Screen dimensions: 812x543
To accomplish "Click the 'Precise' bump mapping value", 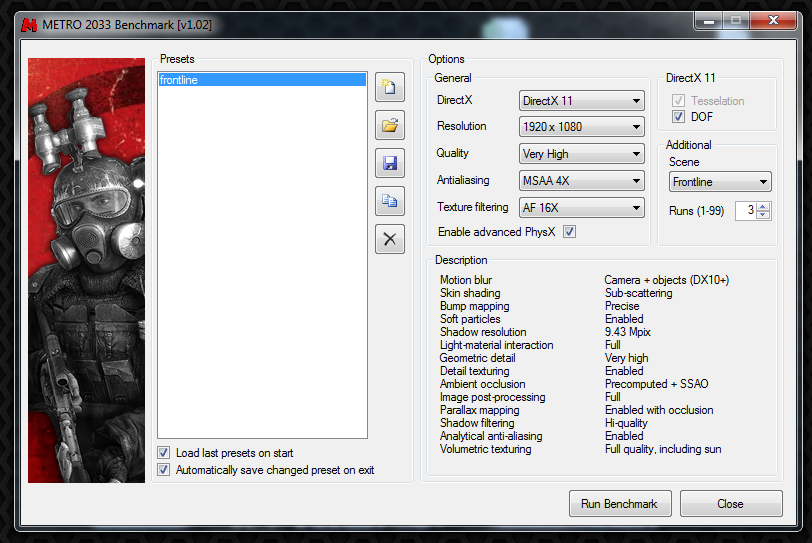I will click(x=622, y=306).
